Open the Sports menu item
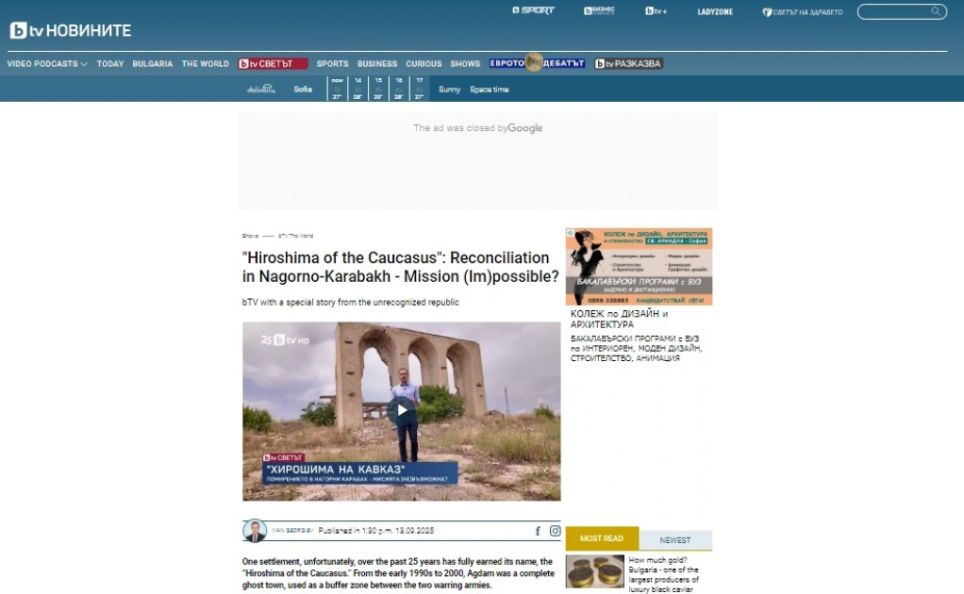Viewport: 964px width, 594px height. point(332,64)
